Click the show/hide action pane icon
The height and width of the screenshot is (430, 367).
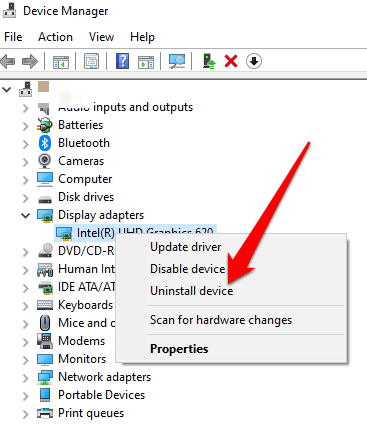coord(146,62)
